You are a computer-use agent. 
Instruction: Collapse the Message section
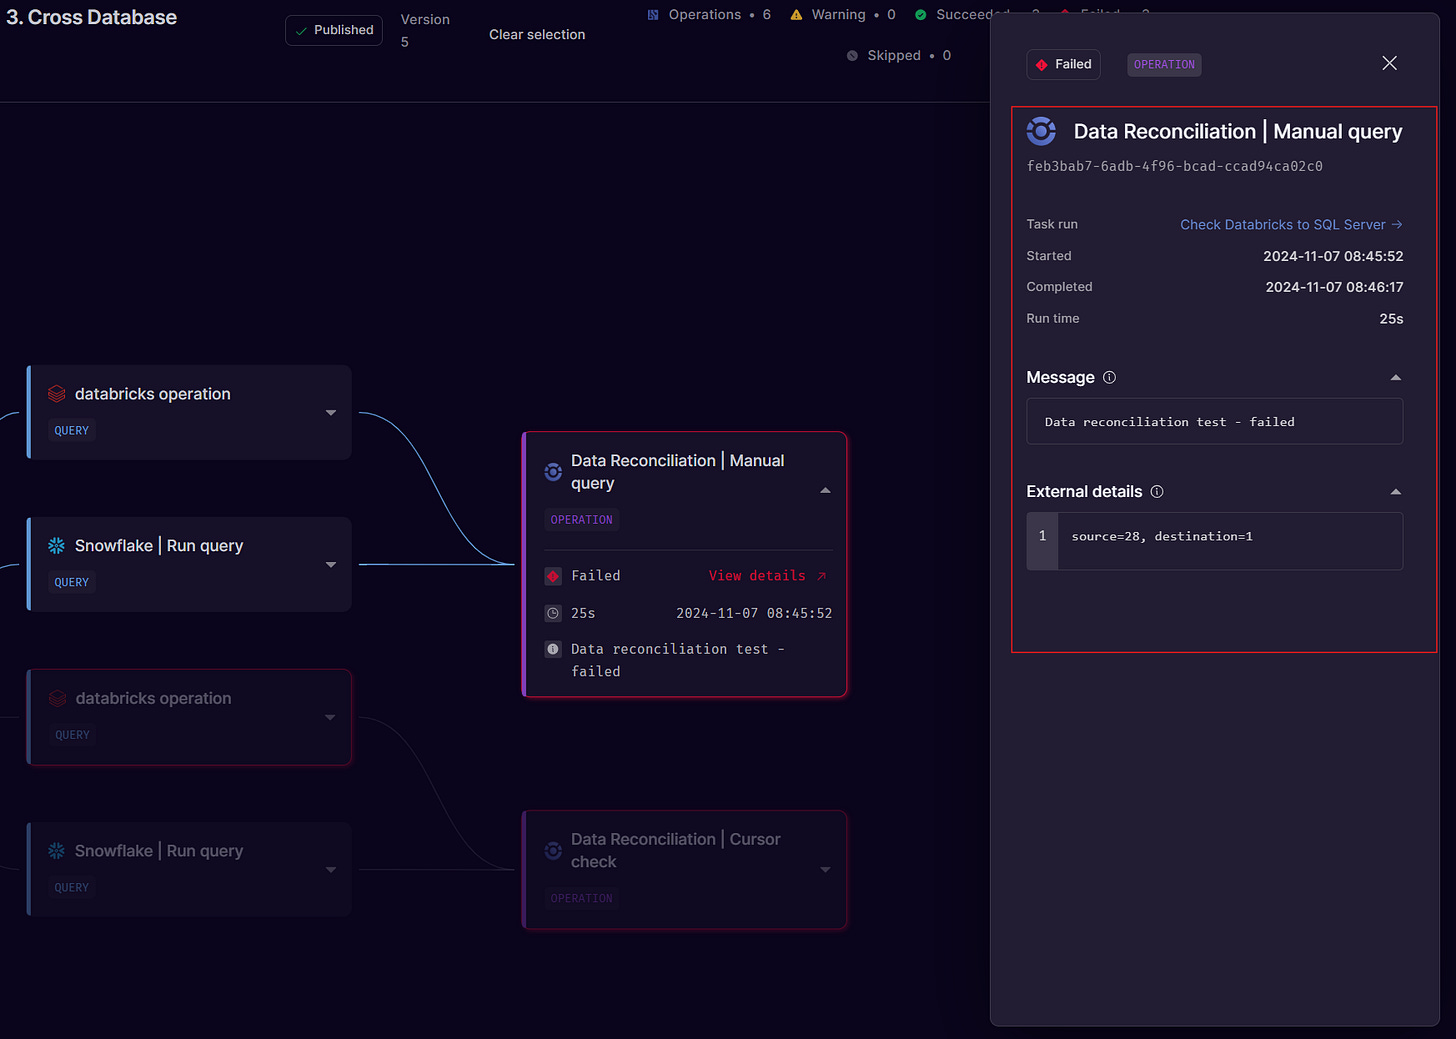(1396, 377)
